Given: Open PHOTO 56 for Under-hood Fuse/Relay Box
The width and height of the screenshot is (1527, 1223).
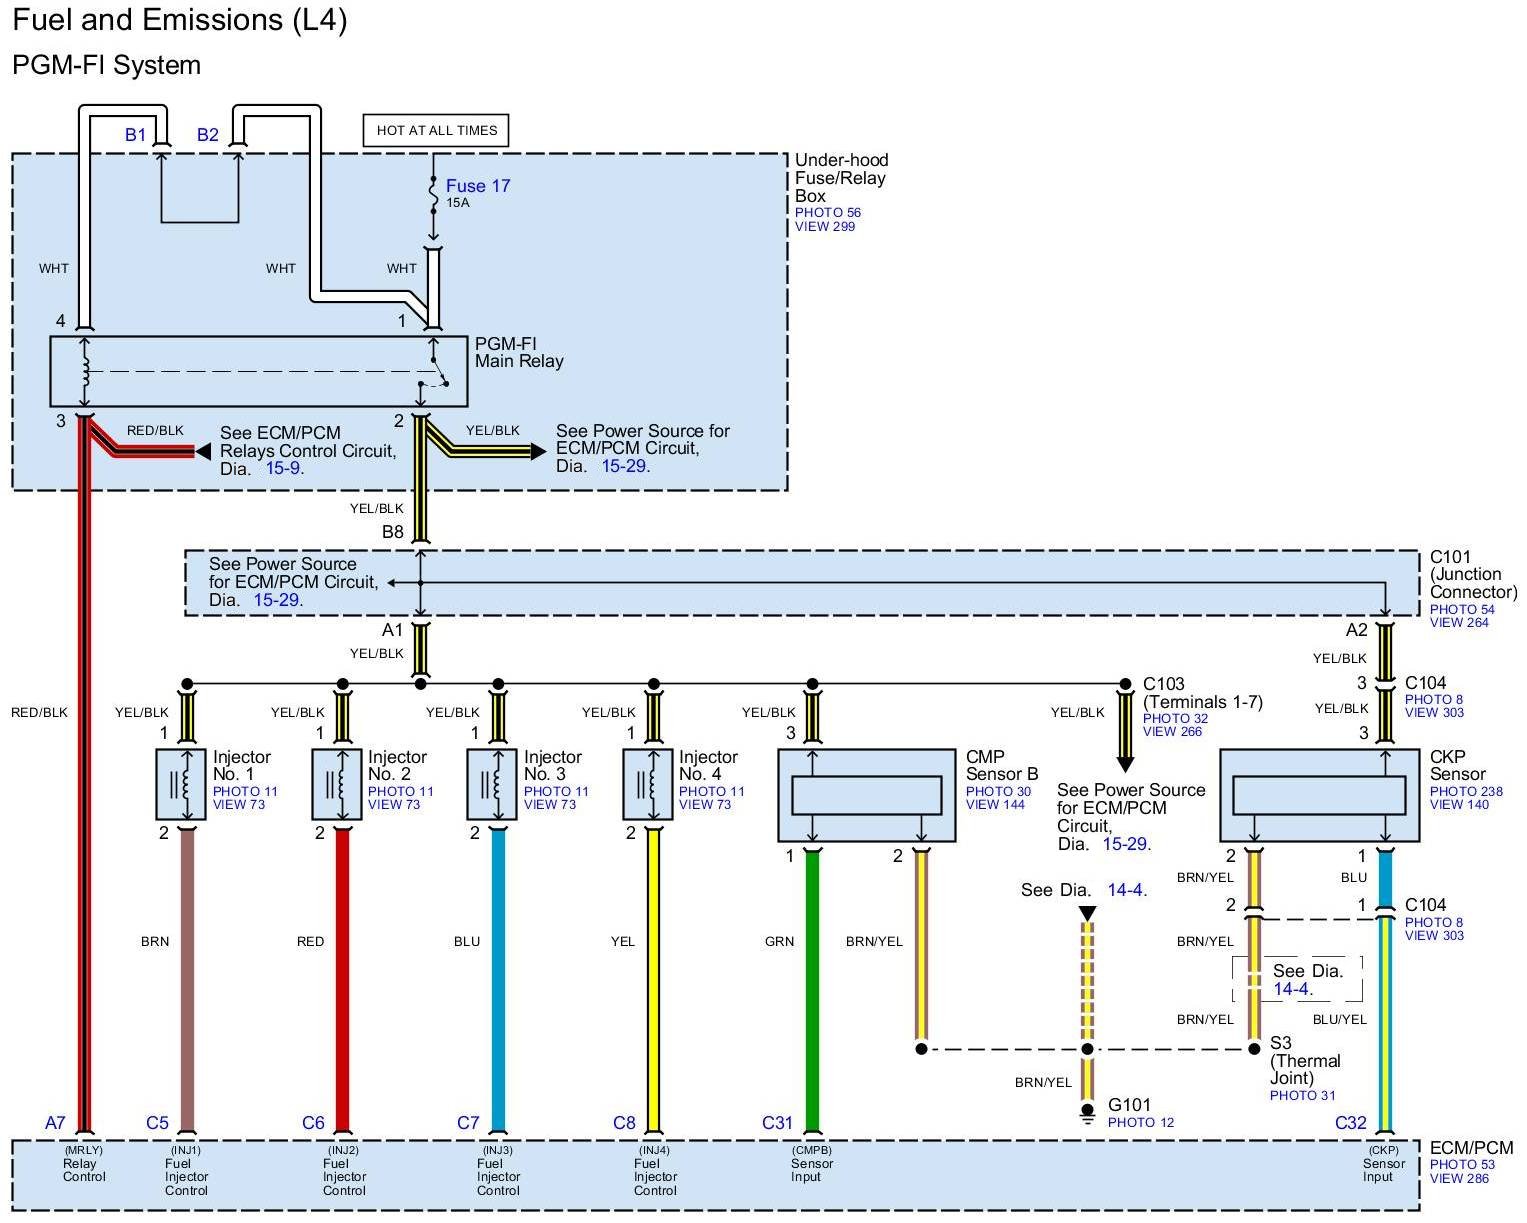Looking at the screenshot, I should coord(827,212).
